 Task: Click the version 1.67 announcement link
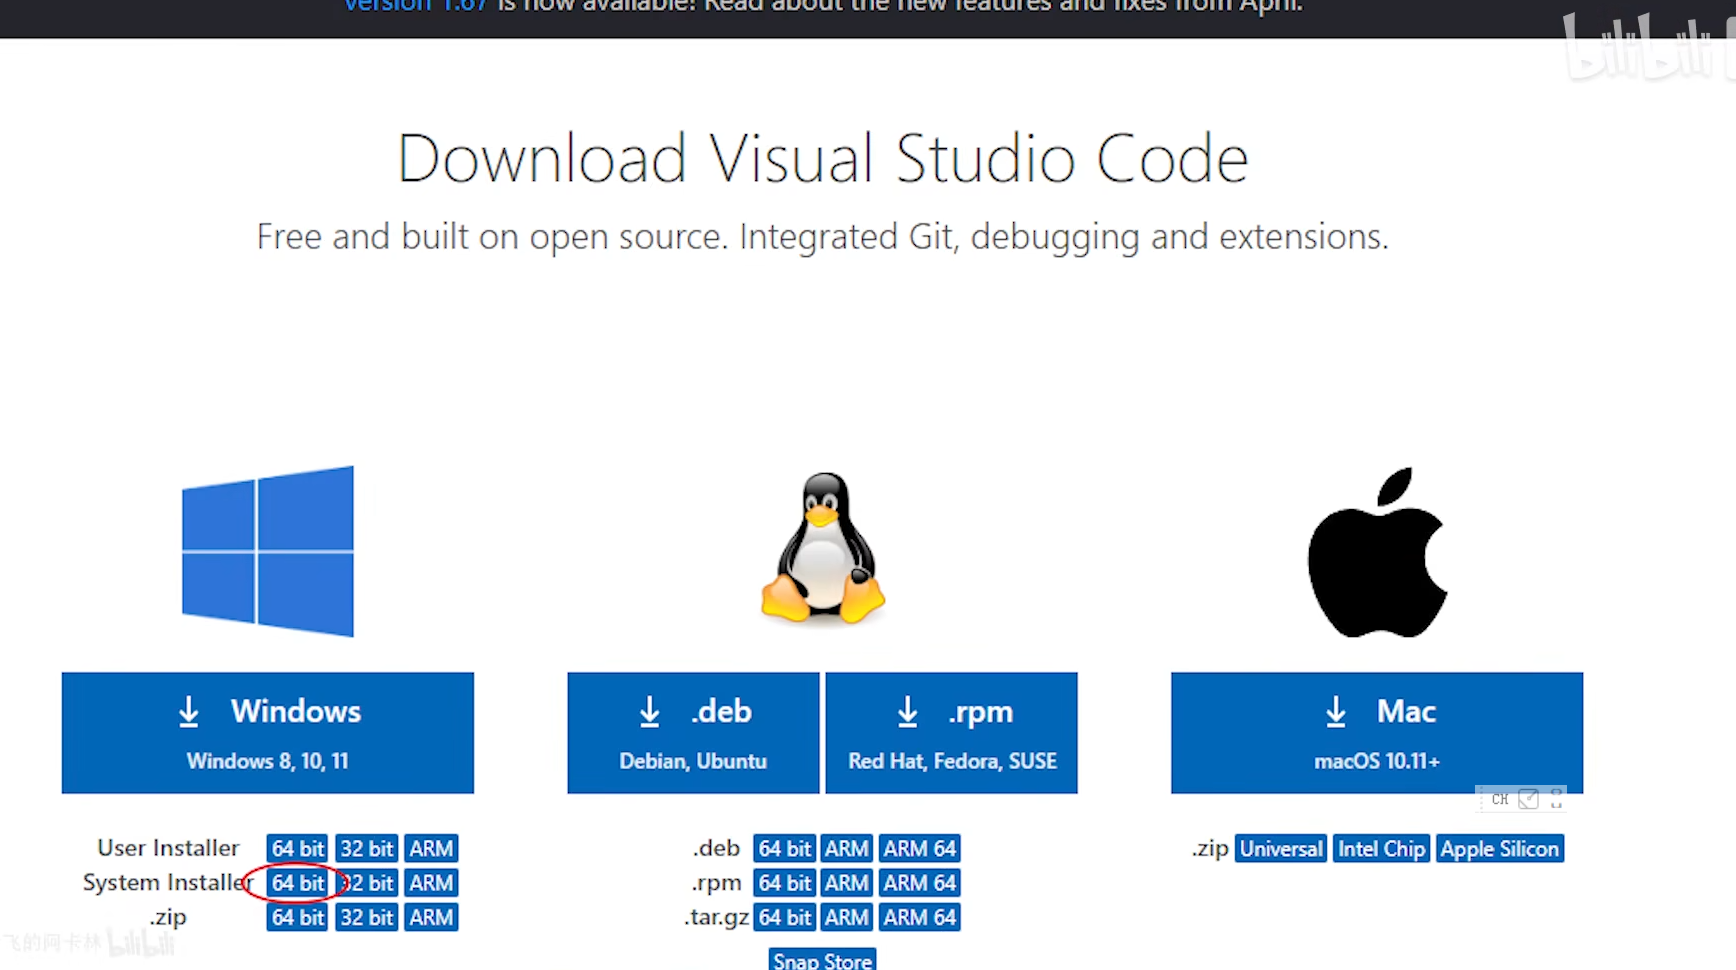[416, 7]
